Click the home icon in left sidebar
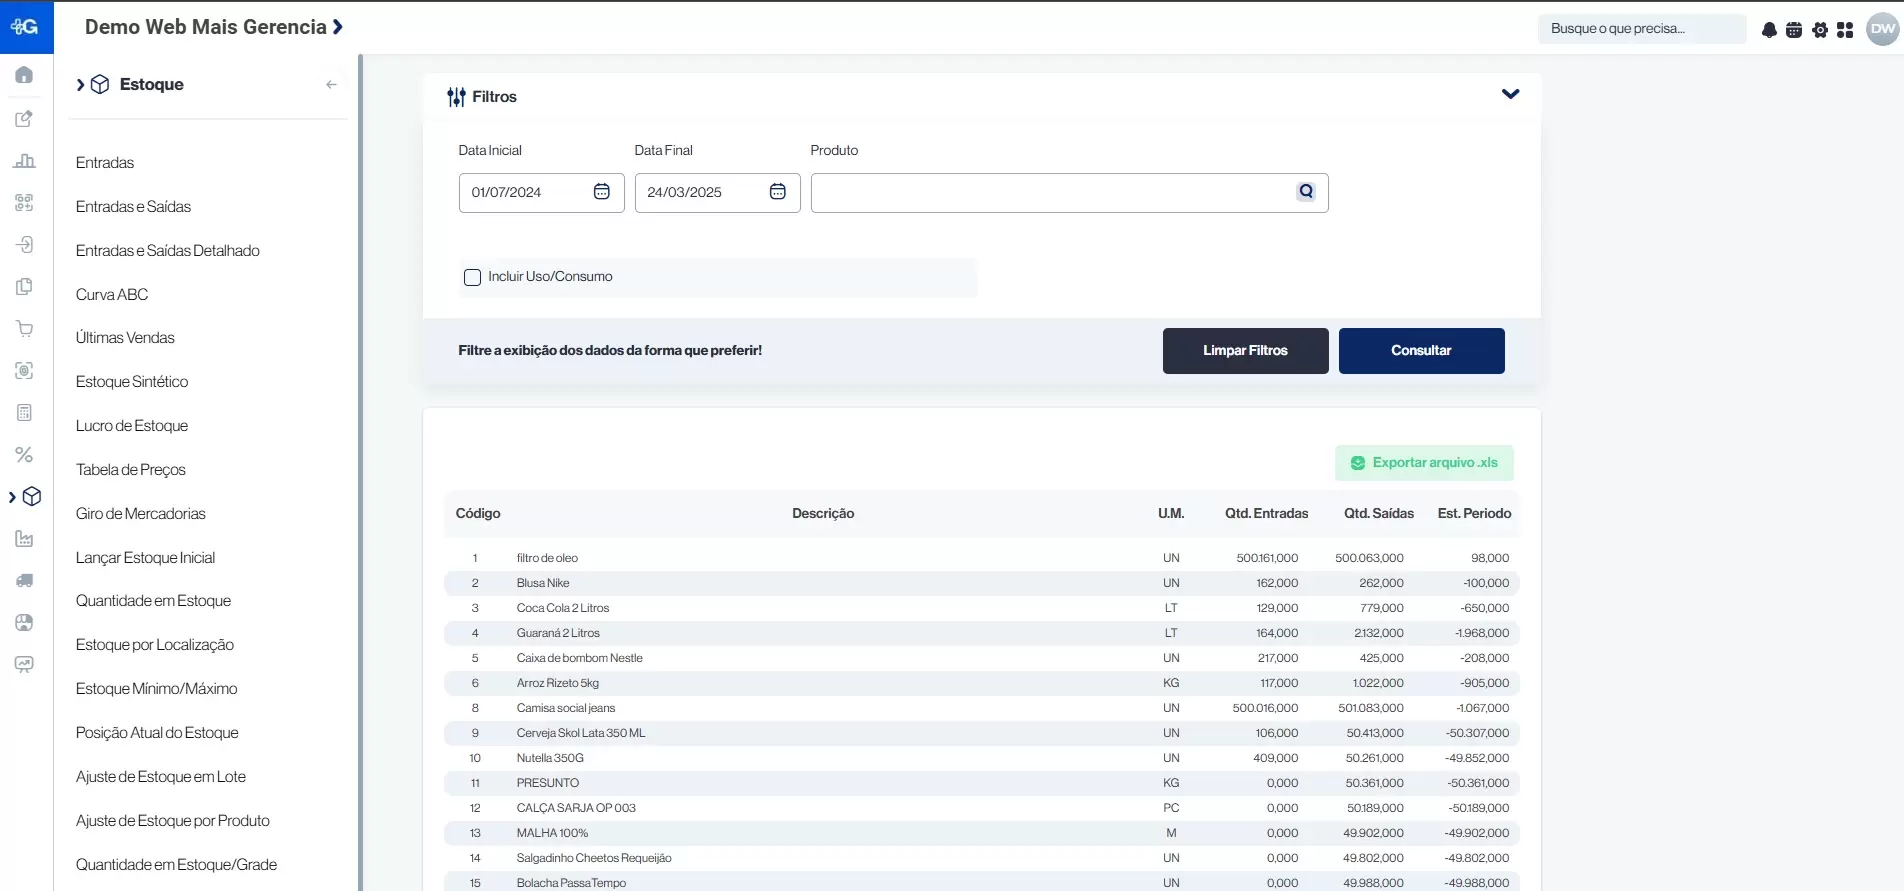1904x891 pixels. (25, 75)
